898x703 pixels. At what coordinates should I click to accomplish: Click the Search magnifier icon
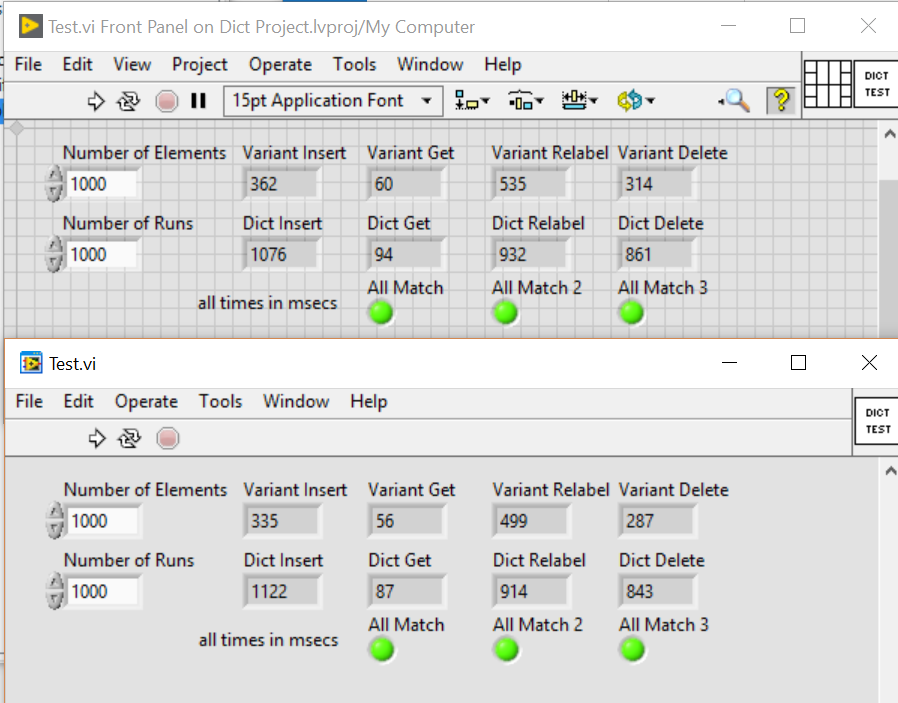[735, 101]
